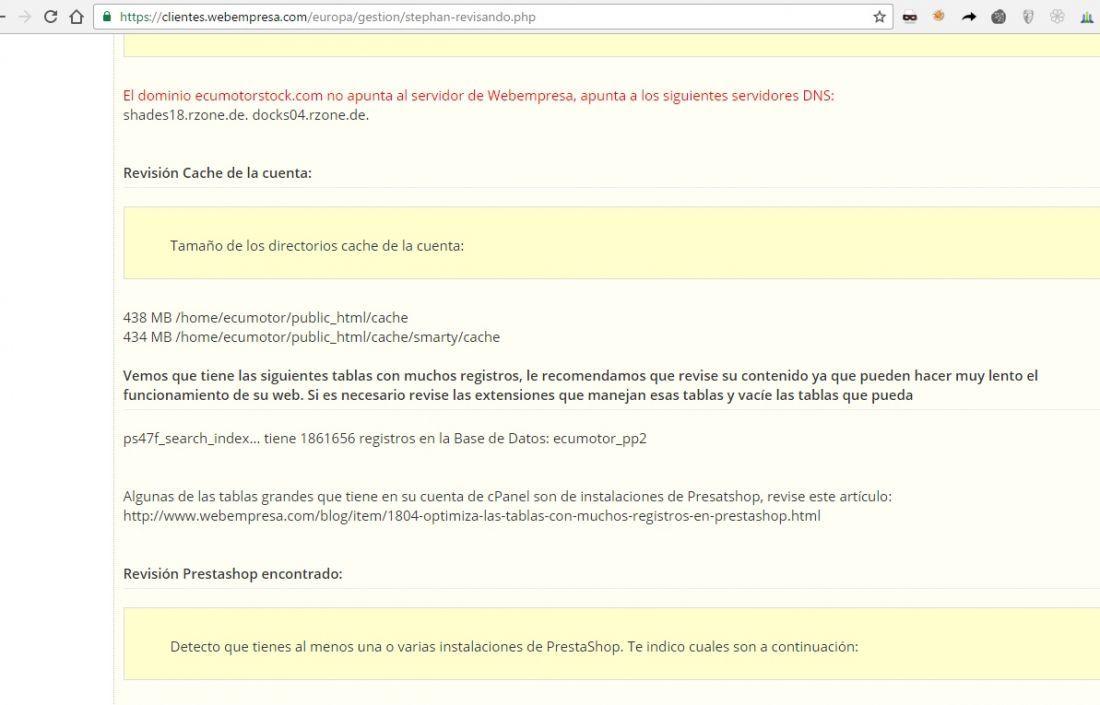This screenshot has width=1100, height=705.
Task: Click the 'Revisión Cache de la cuenta:' heading
Action: [x=217, y=173]
